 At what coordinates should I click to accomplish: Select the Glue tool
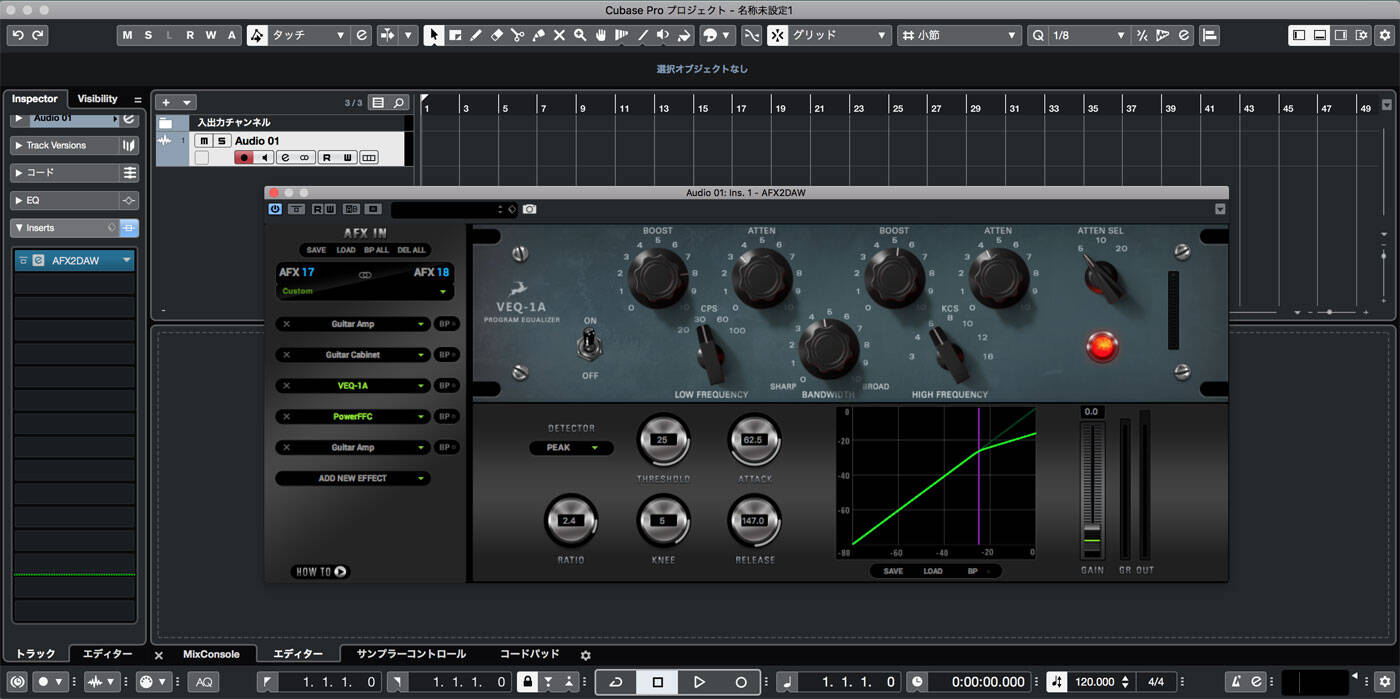(539, 35)
